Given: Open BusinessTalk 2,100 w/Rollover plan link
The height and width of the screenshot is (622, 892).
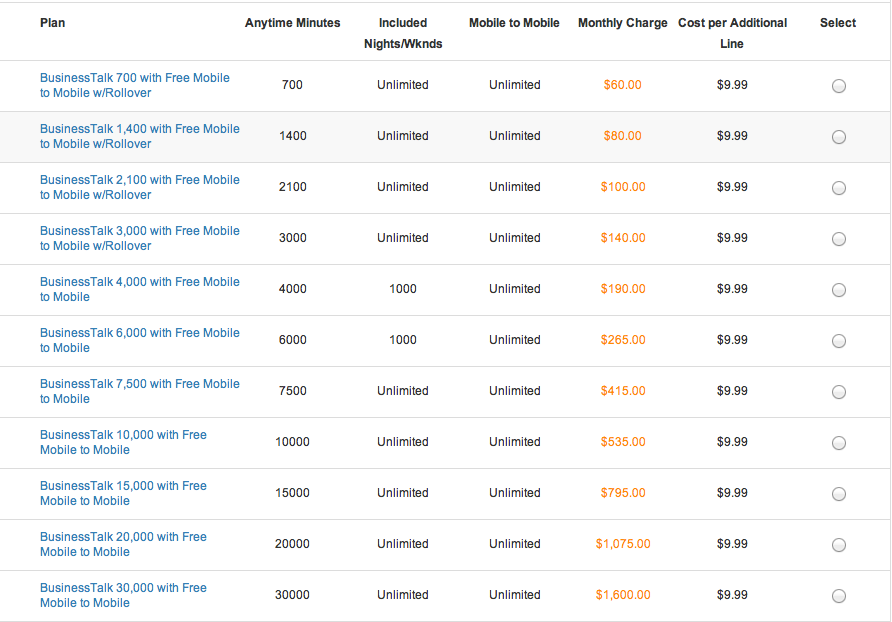Looking at the screenshot, I should 140,187.
